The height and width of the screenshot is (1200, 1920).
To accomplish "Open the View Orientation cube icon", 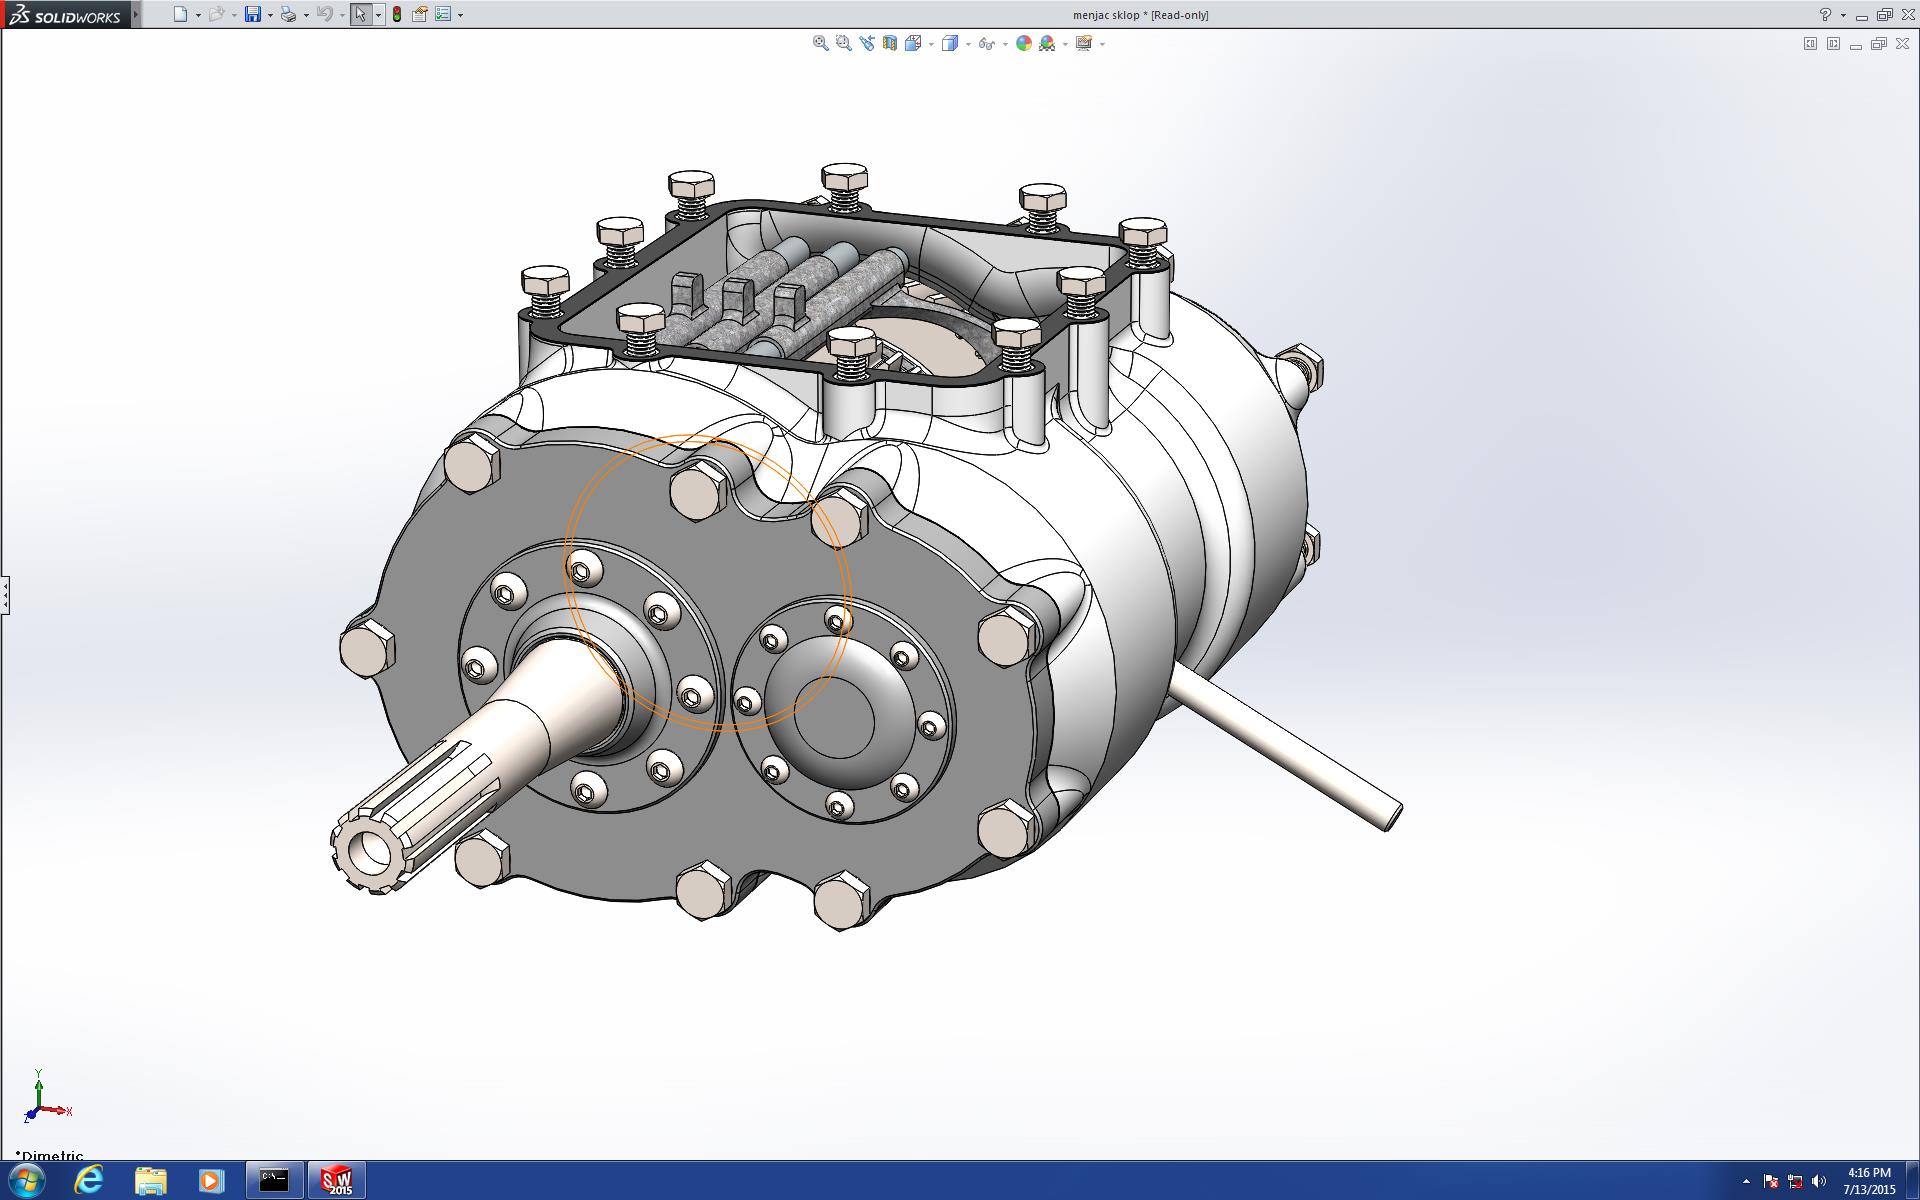I will 912,43.
